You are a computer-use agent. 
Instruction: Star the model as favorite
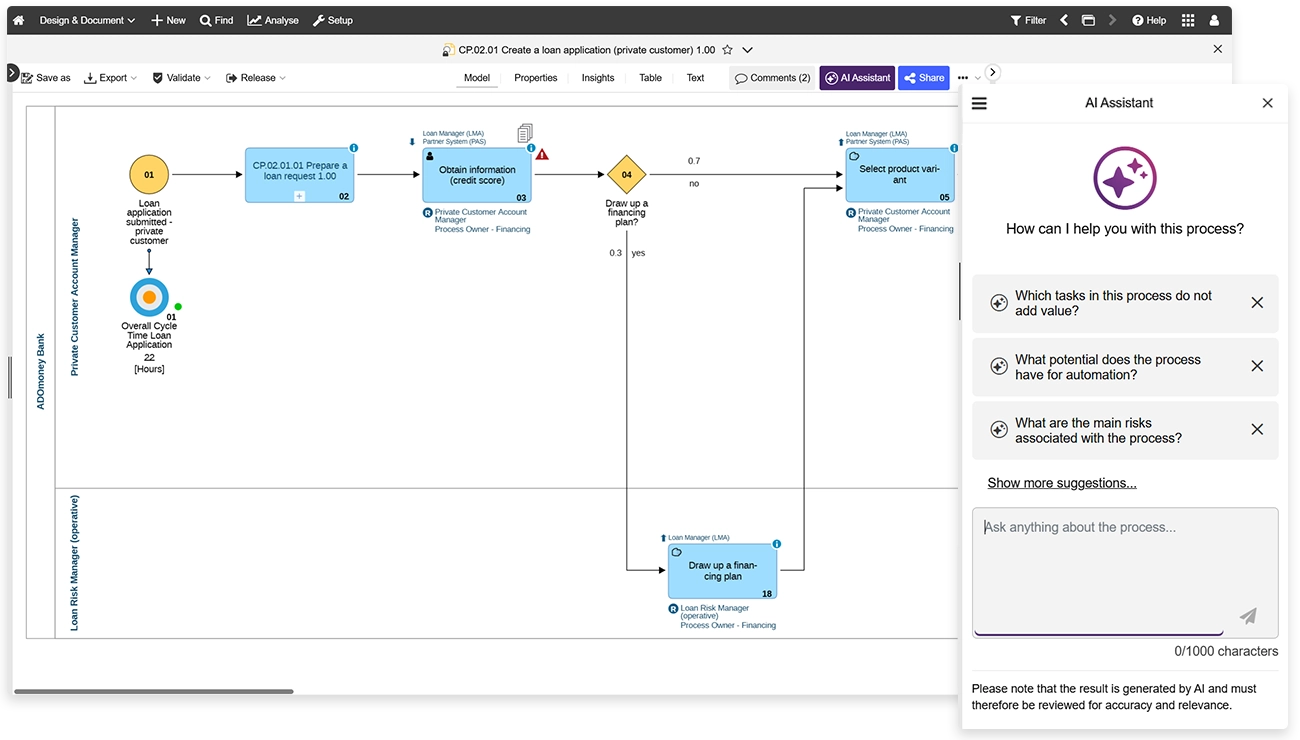click(x=728, y=50)
